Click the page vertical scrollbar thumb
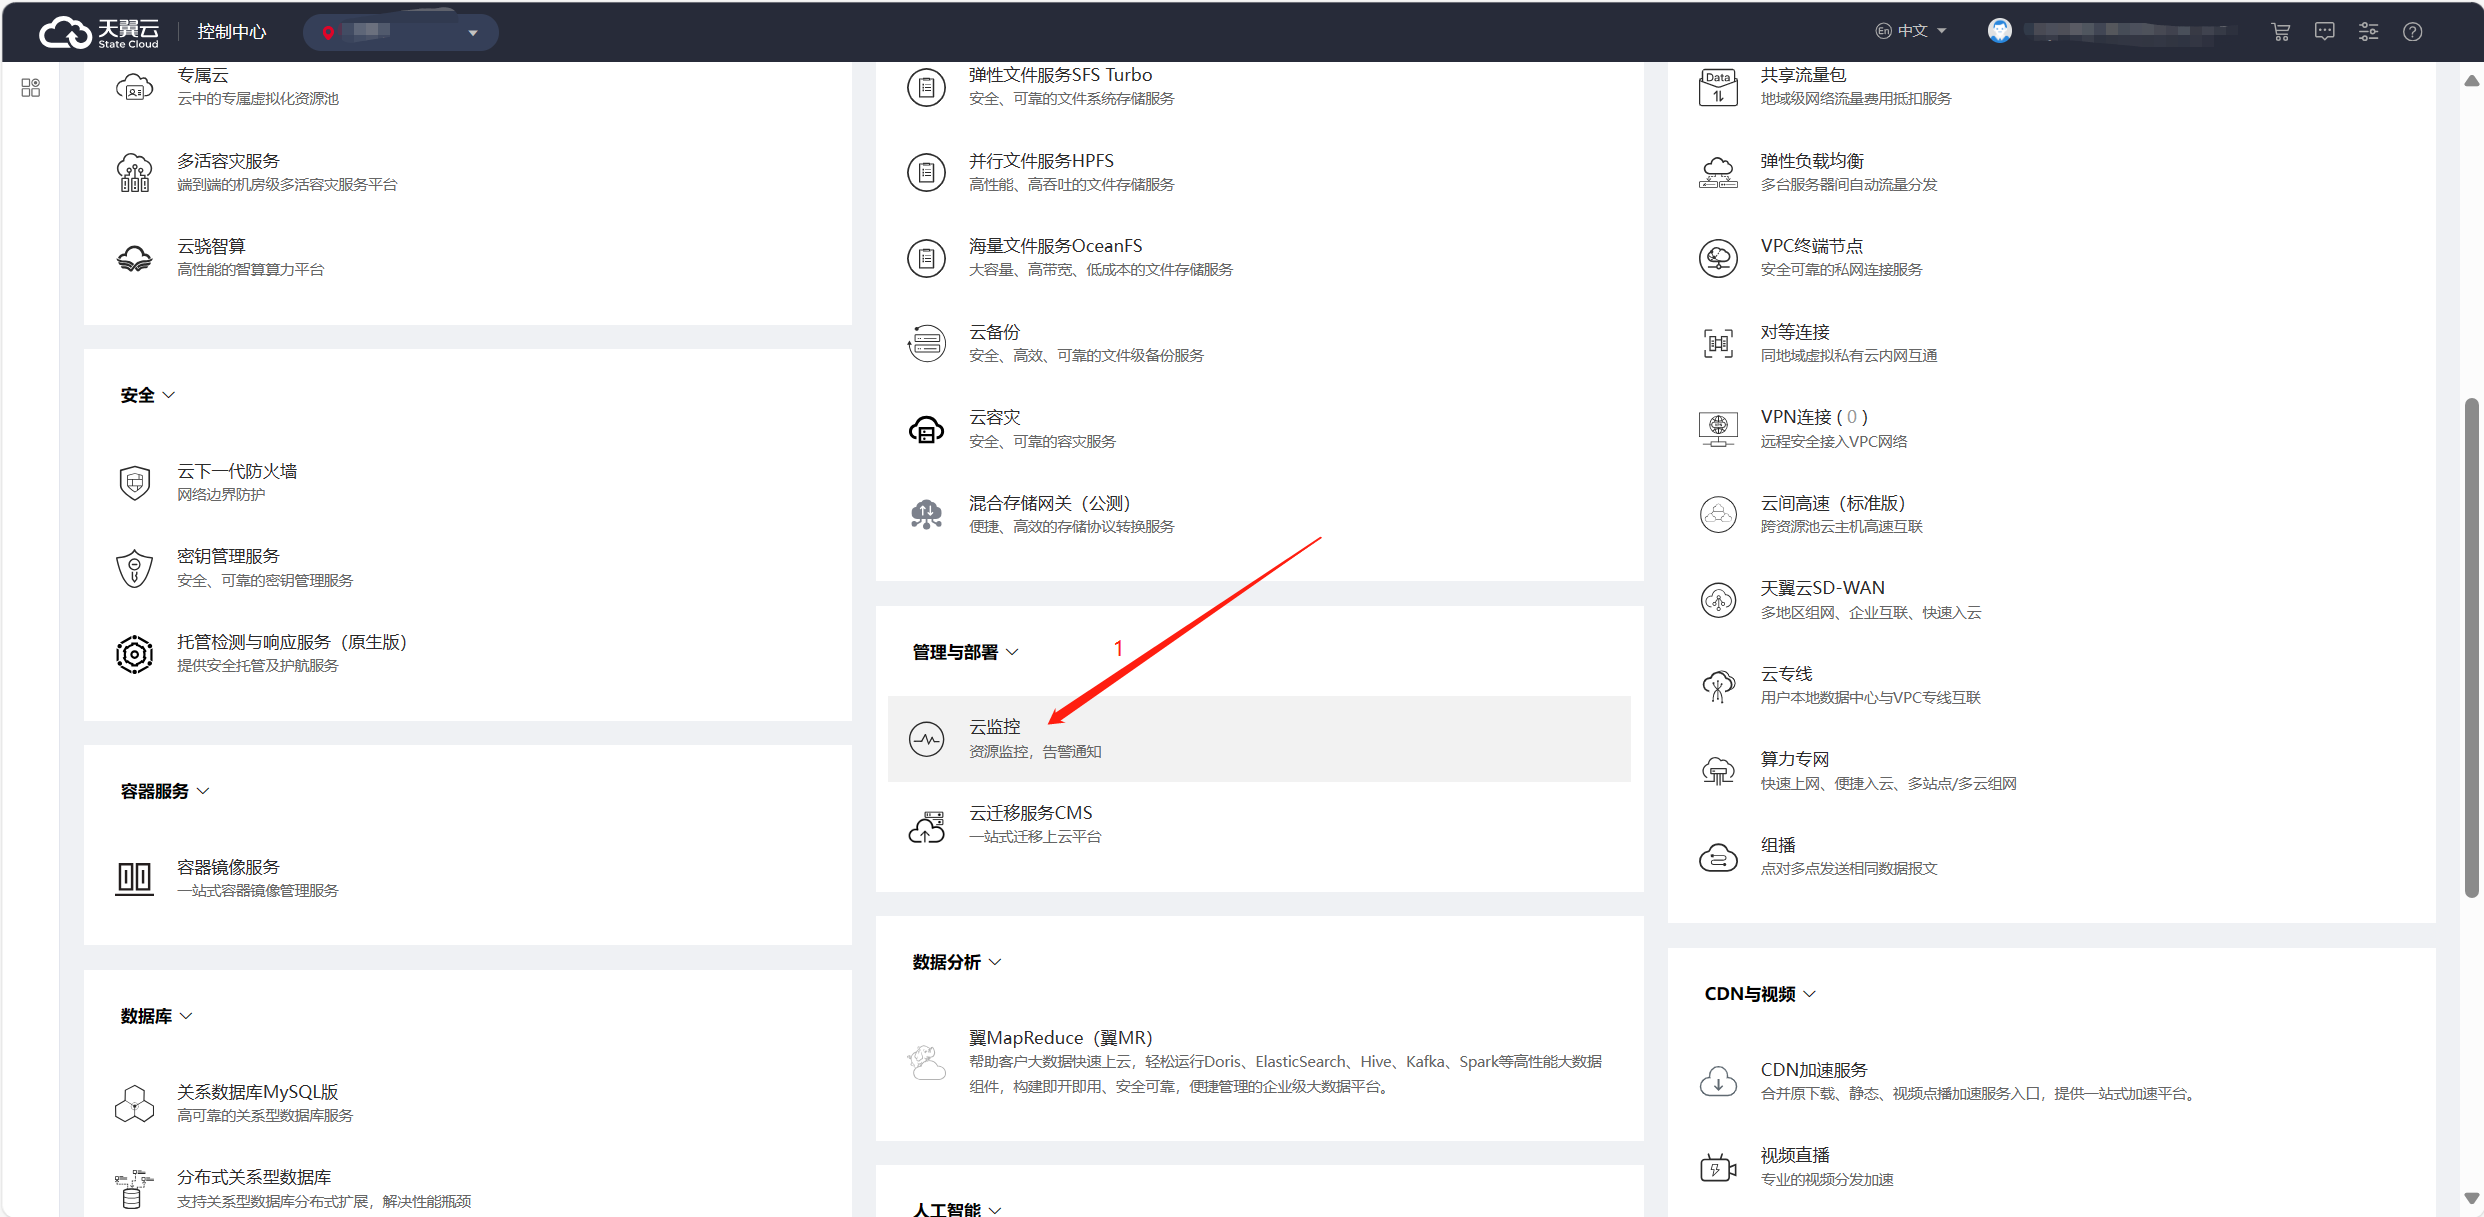 (2471, 648)
